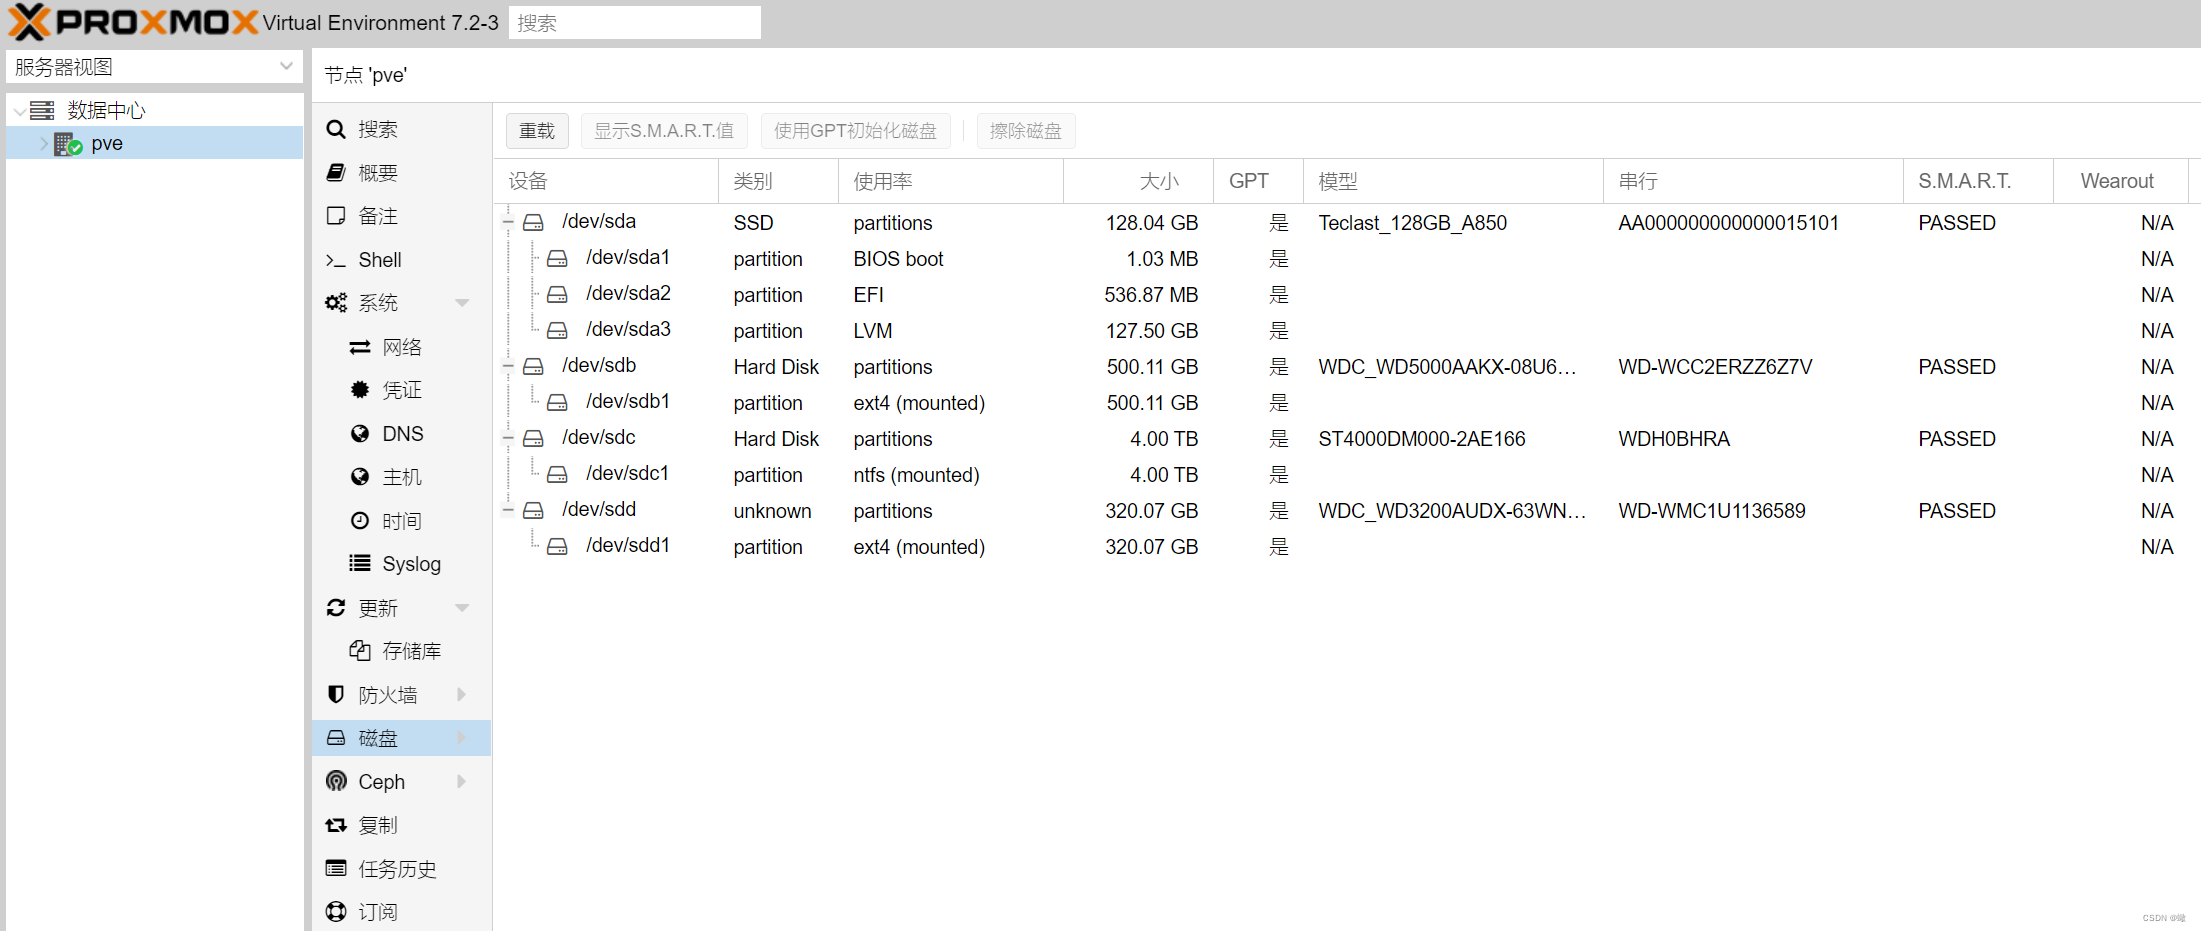Collapse the 数据中心 tree node
This screenshot has height=931, width=2201.
point(19,111)
